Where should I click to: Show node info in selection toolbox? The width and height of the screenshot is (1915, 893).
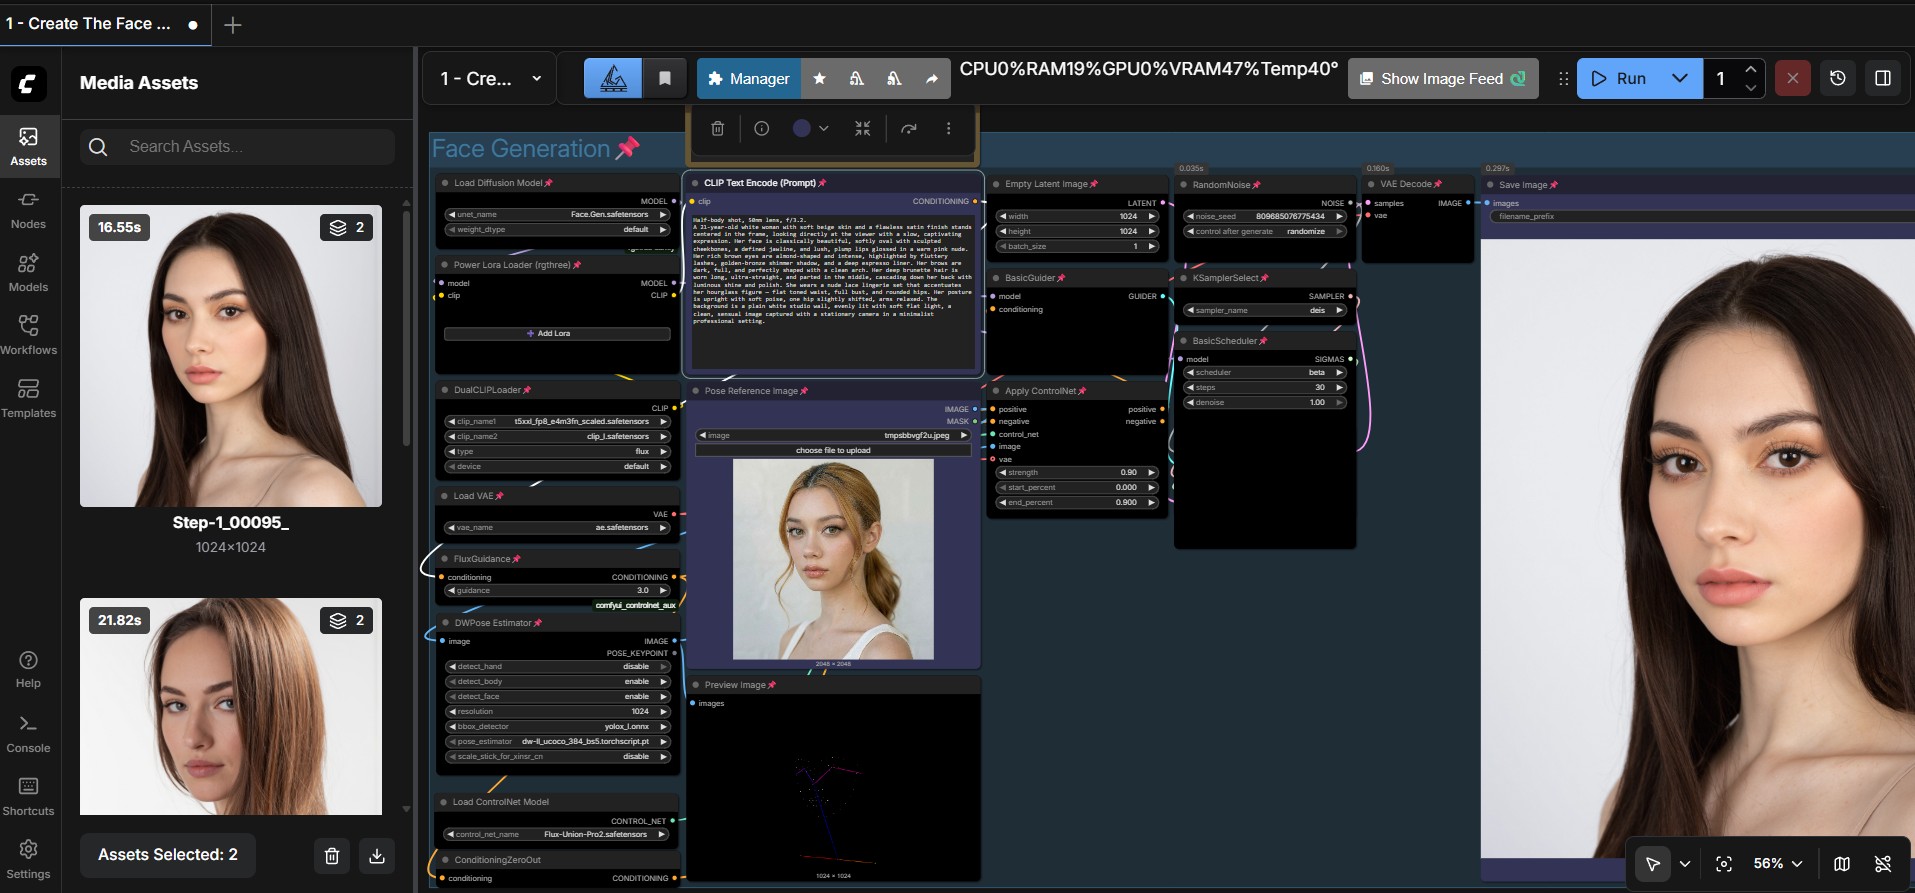tap(762, 128)
